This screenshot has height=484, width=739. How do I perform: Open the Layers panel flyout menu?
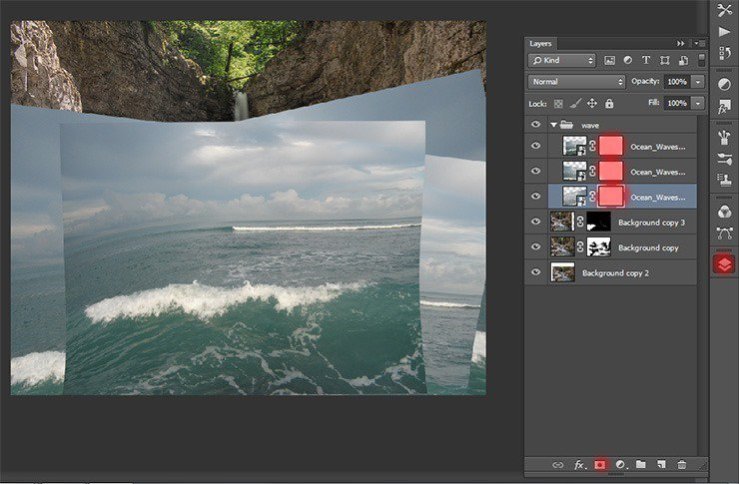697,44
